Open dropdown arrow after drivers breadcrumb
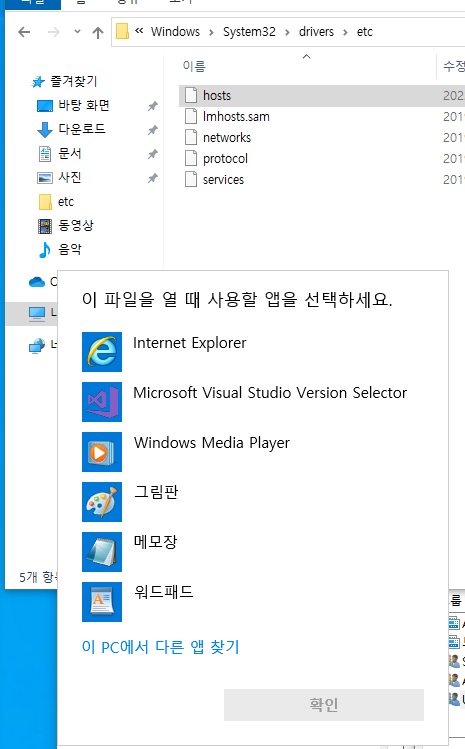This screenshot has width=465, height=749. coord(345,32)
